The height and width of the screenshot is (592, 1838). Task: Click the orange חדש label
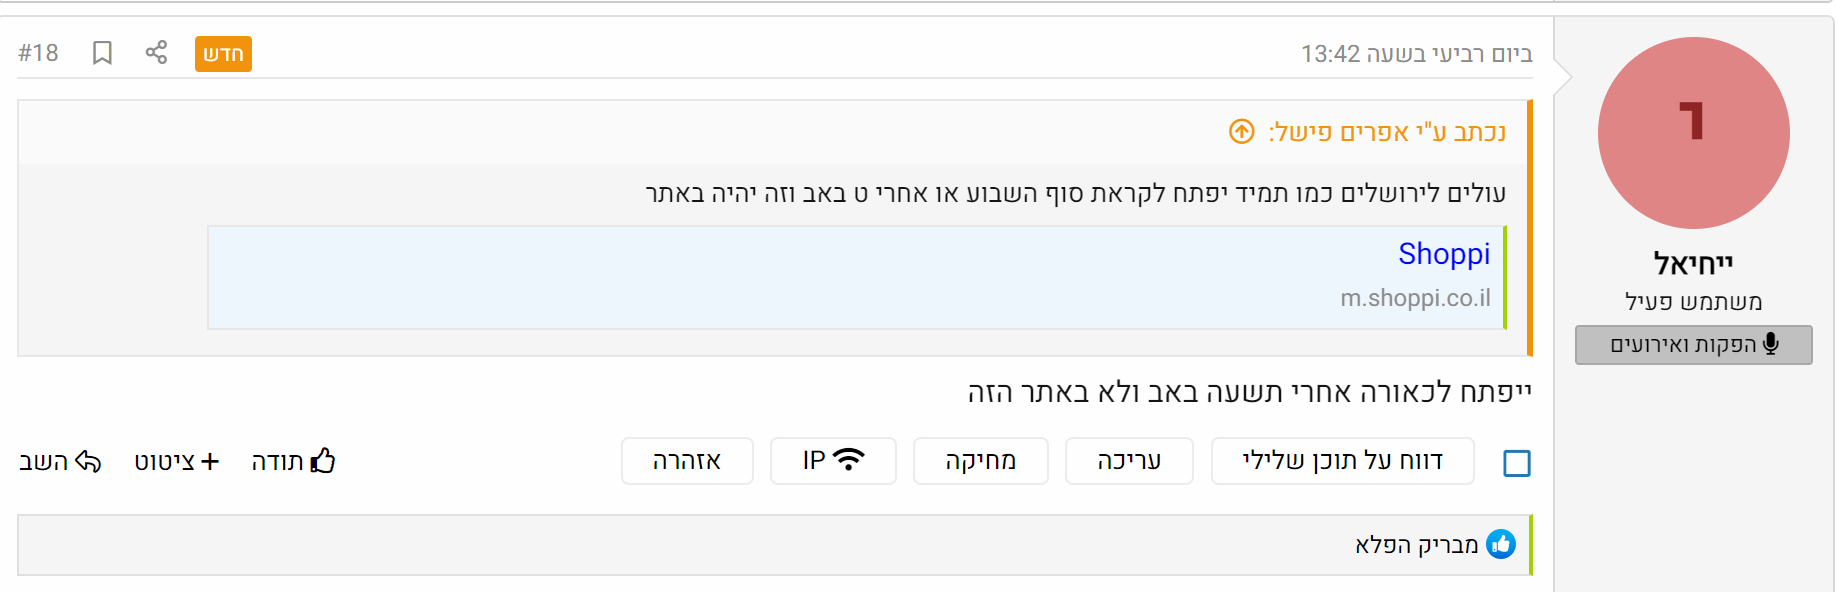223,54
